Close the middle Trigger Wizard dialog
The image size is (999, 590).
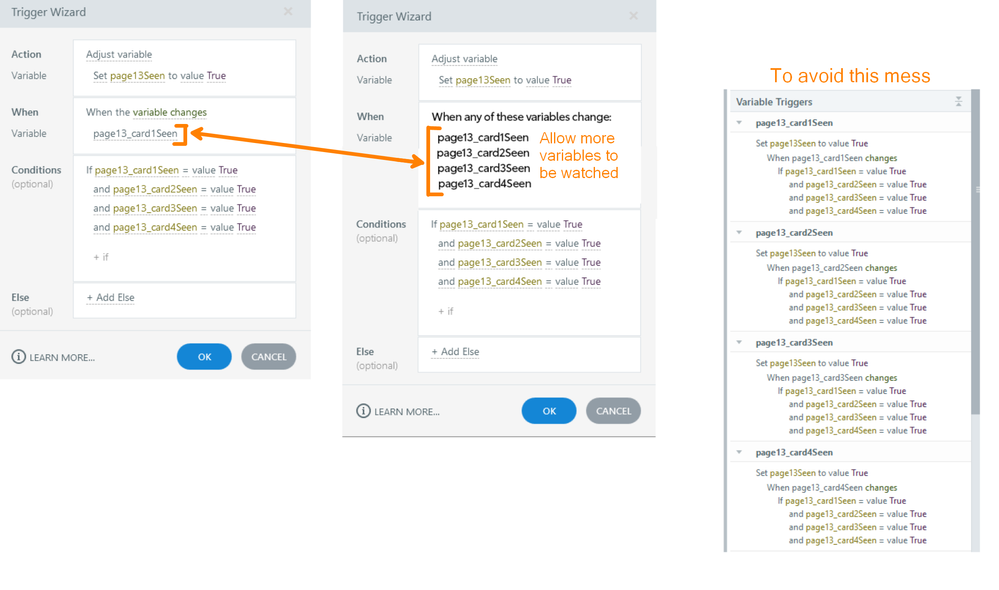click(x=633, y=16)
